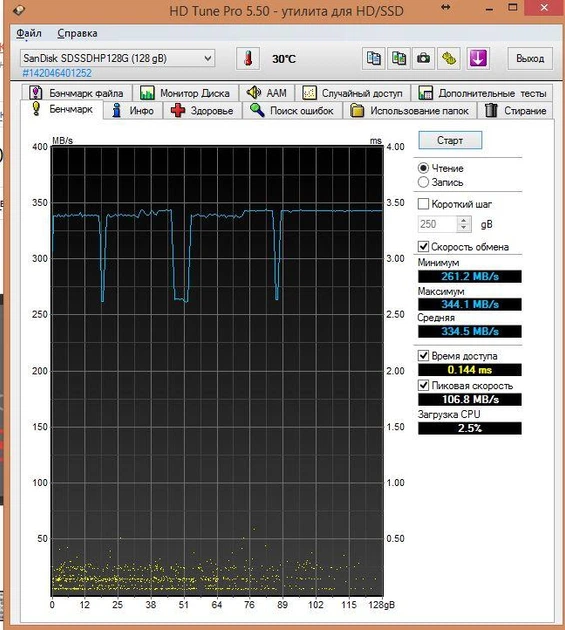Maximize the HD Tune Pro window
This screenshot has height=630, width=565.
513,8
